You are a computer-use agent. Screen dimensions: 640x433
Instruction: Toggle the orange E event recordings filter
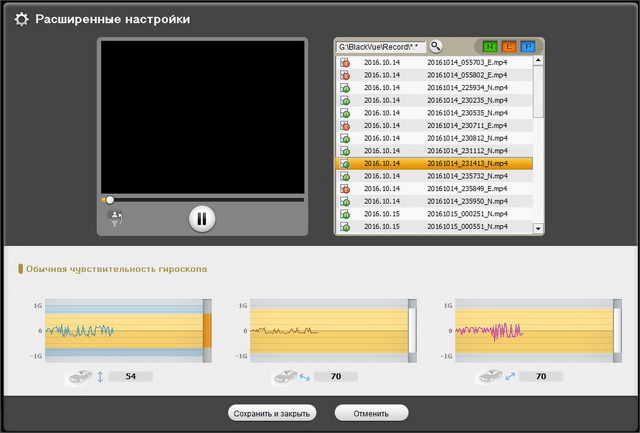click(x=509, y=47)
